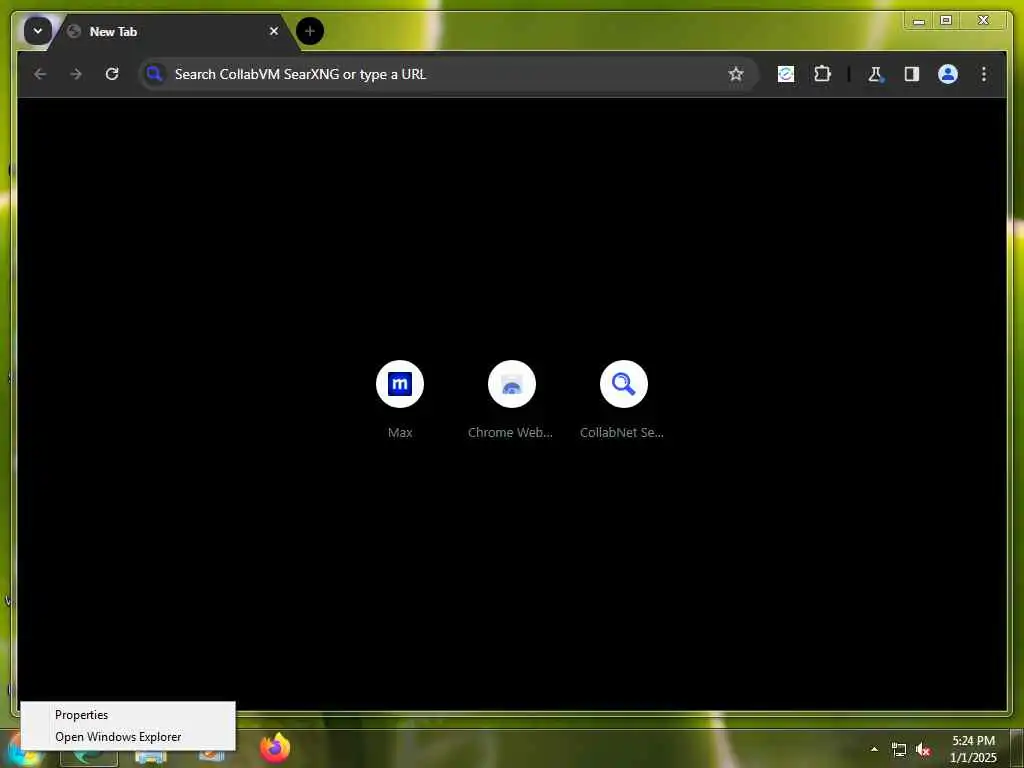This screenshot has width=1024, height=768.
Task: Reload the current page
Action: click(x=112, y=74)
